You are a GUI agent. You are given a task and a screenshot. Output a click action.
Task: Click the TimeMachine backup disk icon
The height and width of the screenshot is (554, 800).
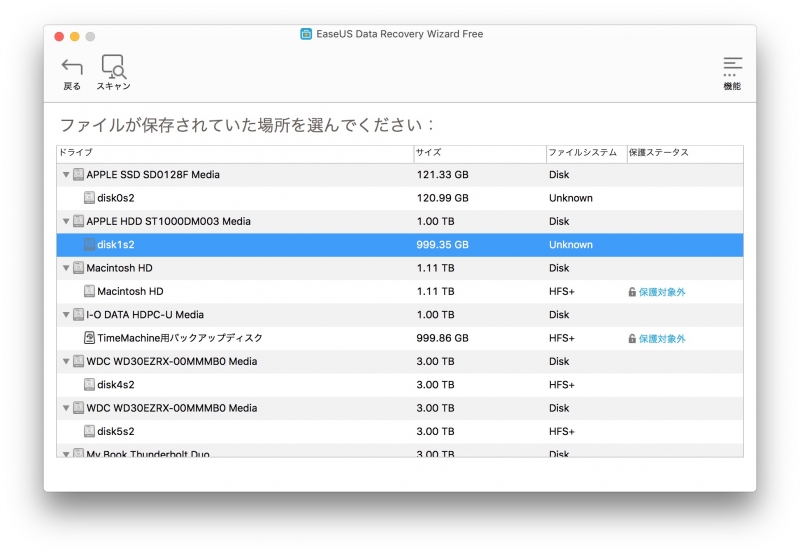click(89, 339)
